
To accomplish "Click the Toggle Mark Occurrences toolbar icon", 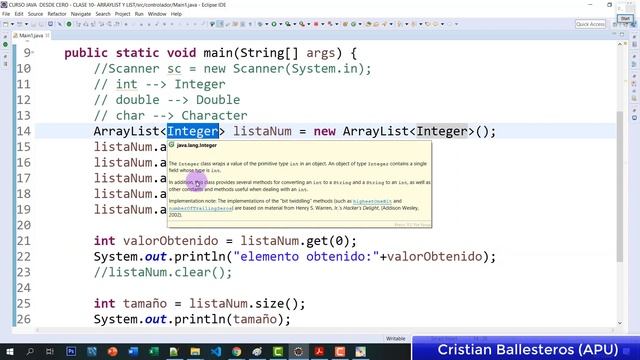I will click(x=220, y=24).
